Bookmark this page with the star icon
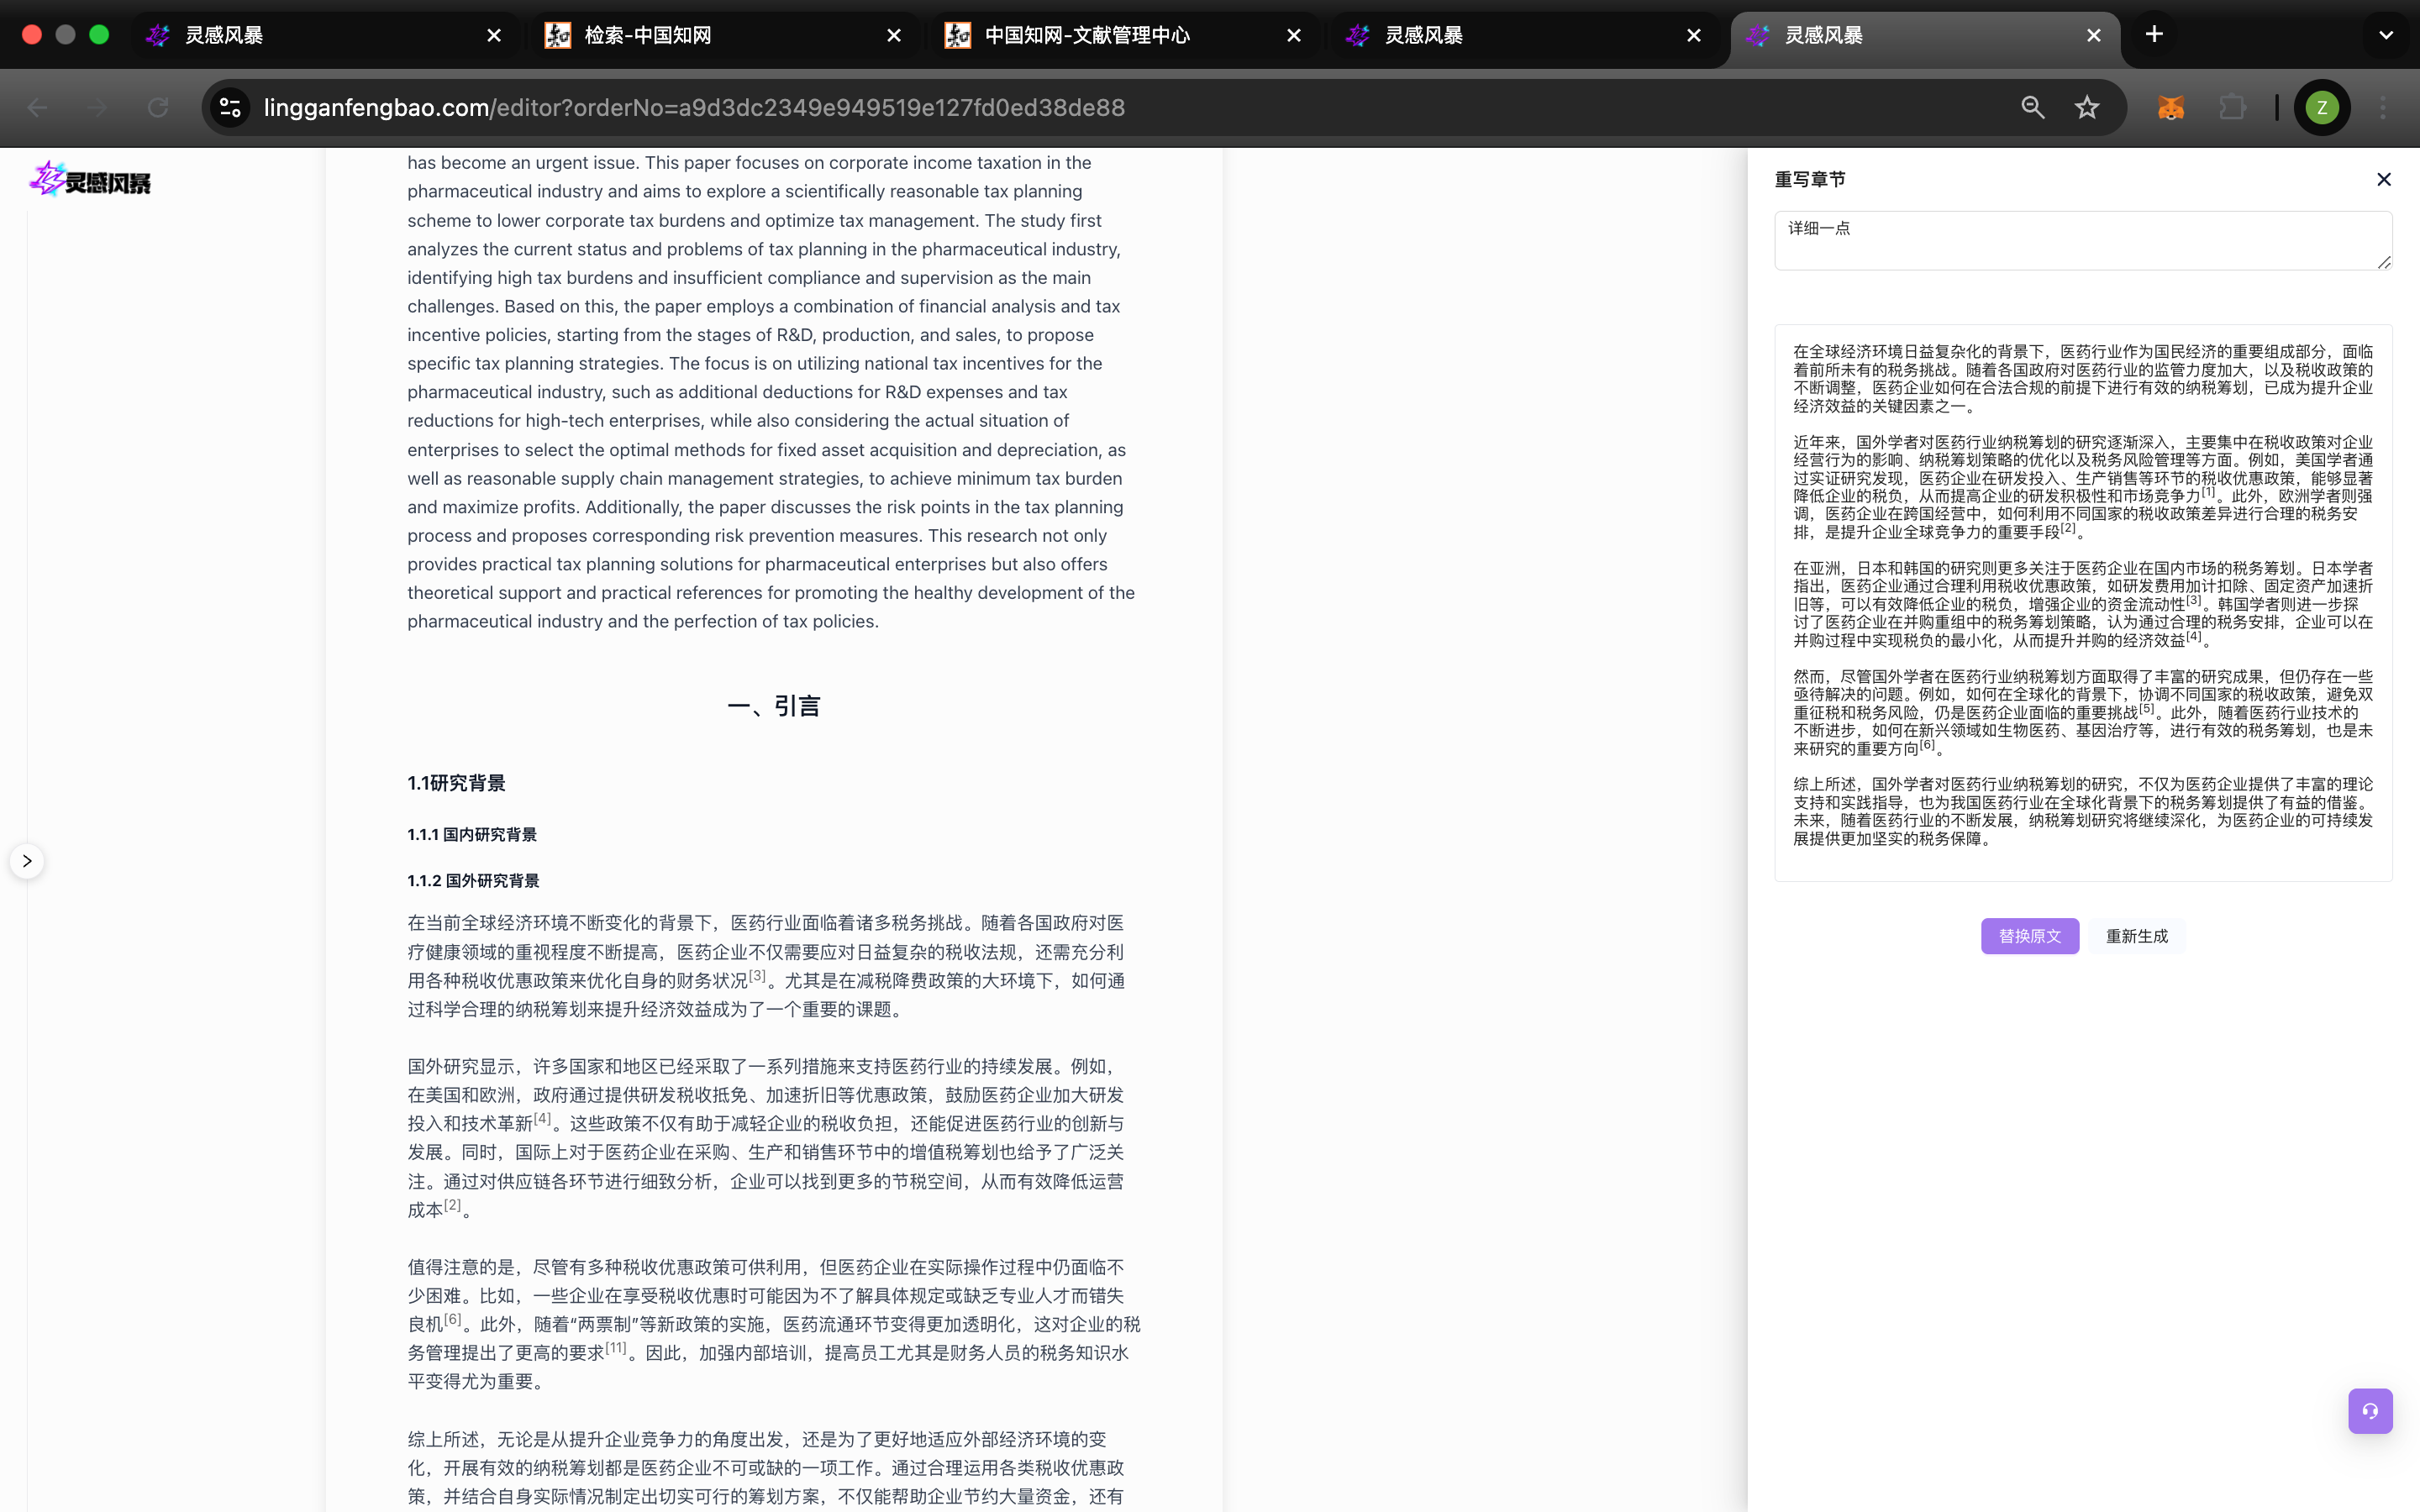The width and height of the screenshot is (2420, 1512). click(x=2086, y=108)
